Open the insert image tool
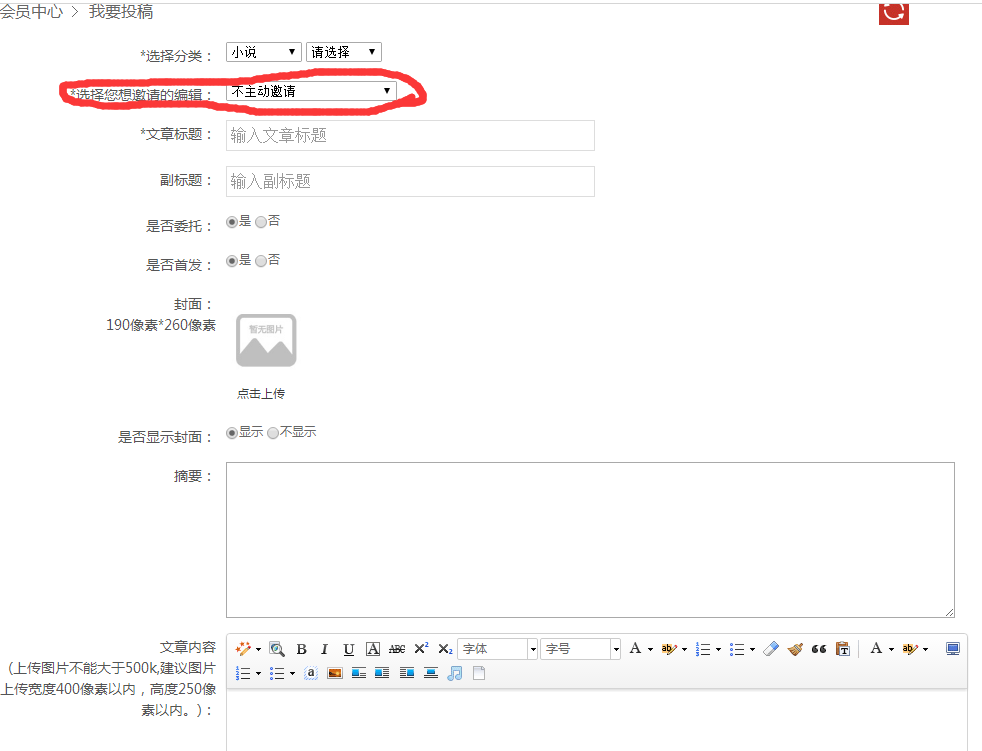Image resolution: width=982 pixels, height=751 pixels. click(x=334, y=673)
